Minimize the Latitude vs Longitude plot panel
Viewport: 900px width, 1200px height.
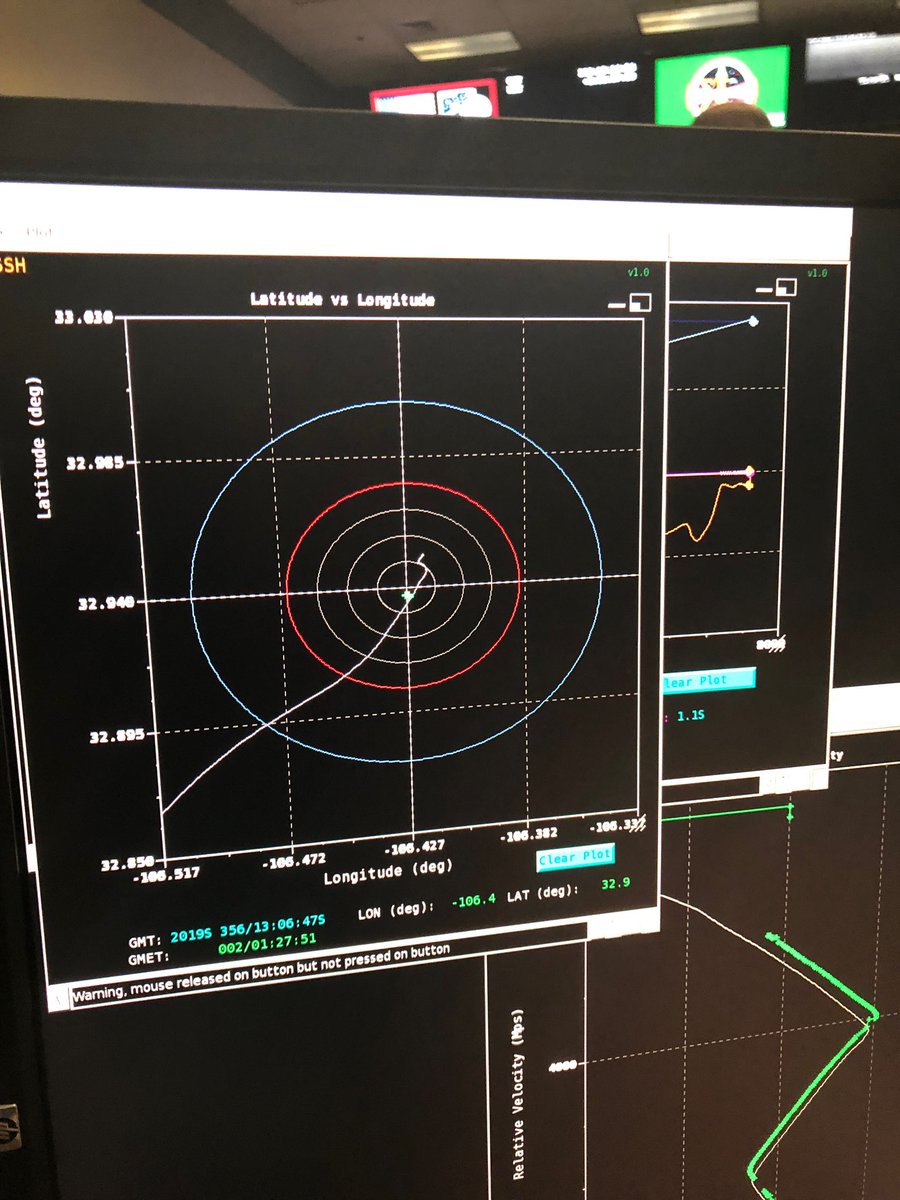coord(616,304)
